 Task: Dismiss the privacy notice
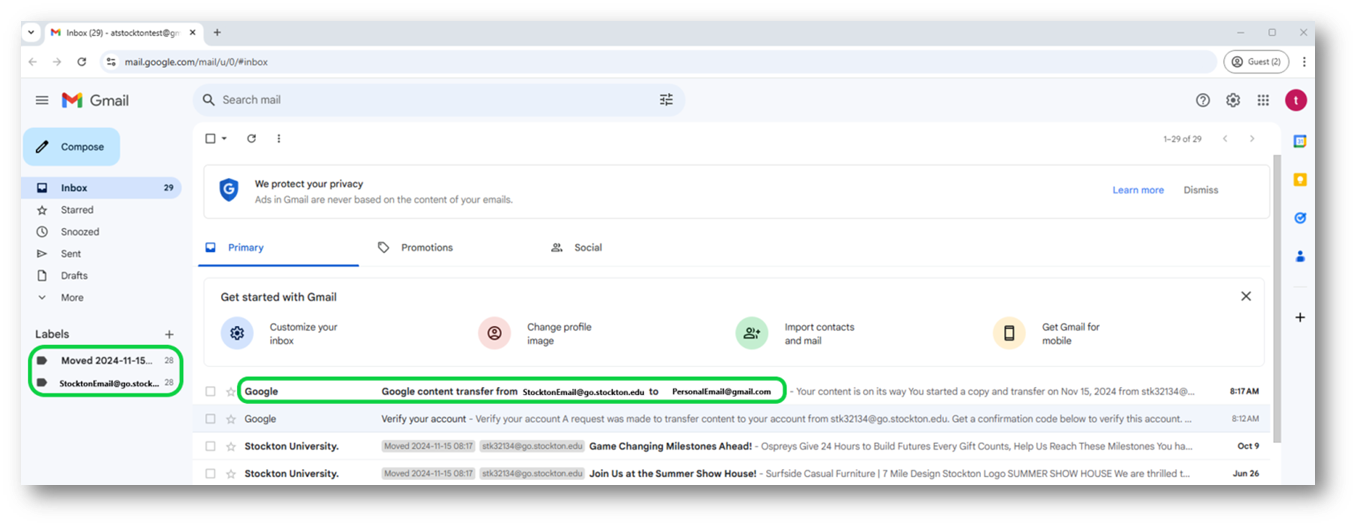click(x=1201, y=190)
